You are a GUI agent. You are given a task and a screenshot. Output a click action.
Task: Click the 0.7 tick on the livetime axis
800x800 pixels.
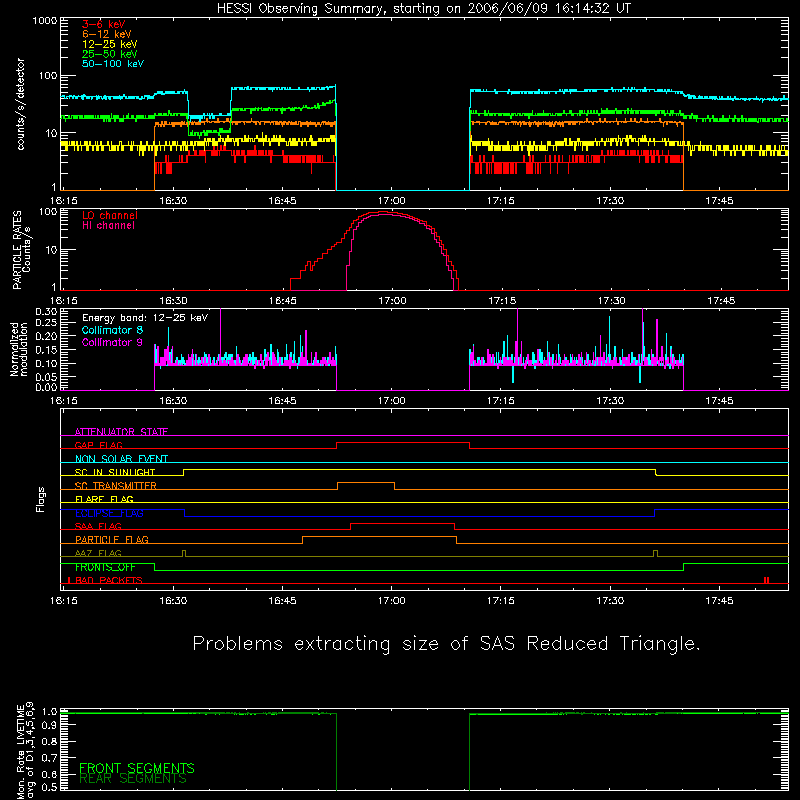click(49, 758)
